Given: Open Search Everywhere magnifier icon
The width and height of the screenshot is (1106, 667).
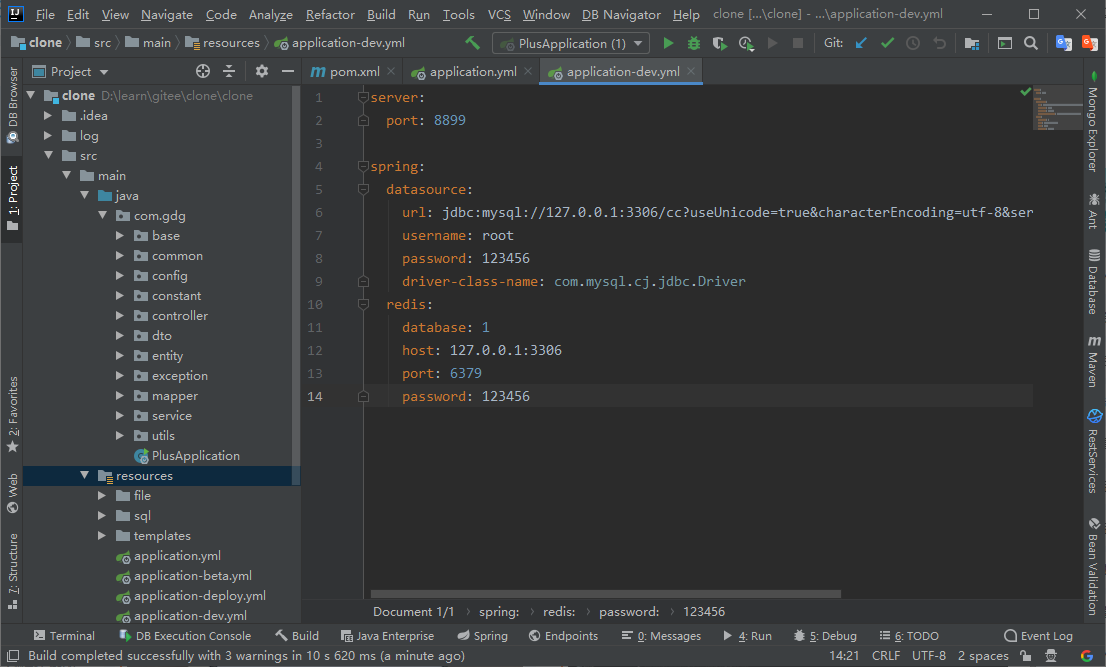Looking at the screenshot, I should pos(1031,43).
